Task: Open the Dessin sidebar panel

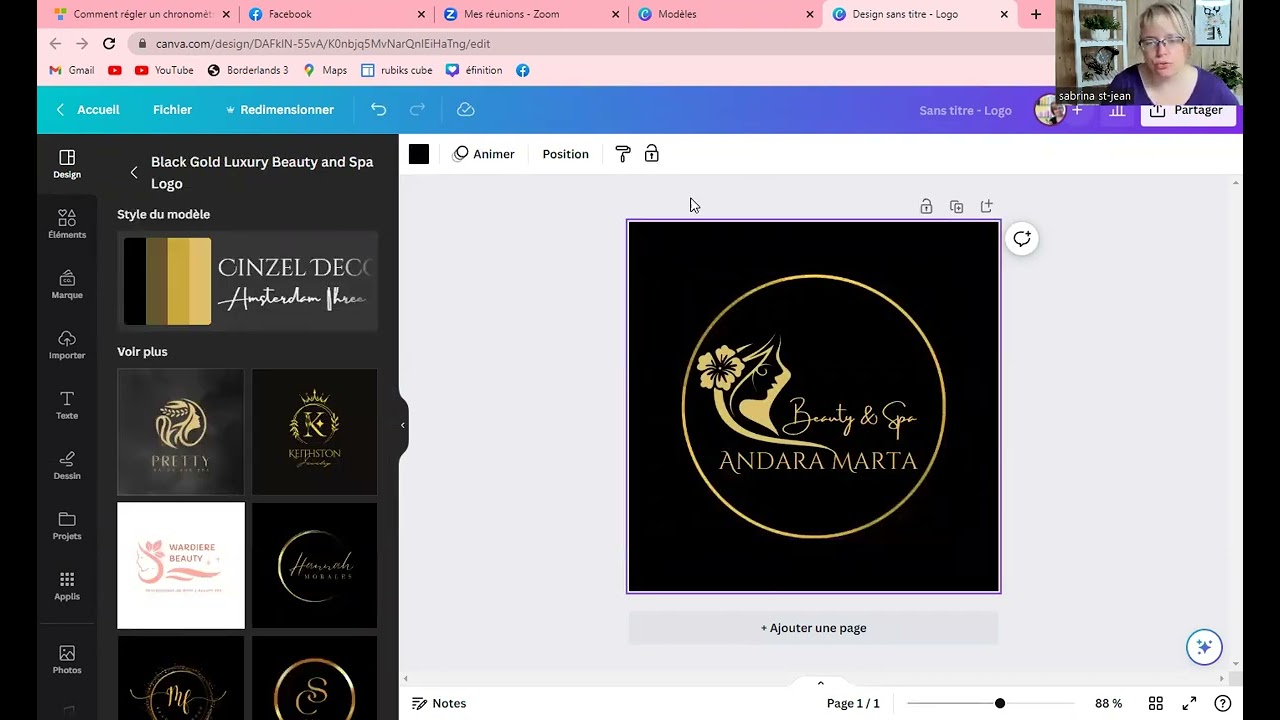Action: 67,465
